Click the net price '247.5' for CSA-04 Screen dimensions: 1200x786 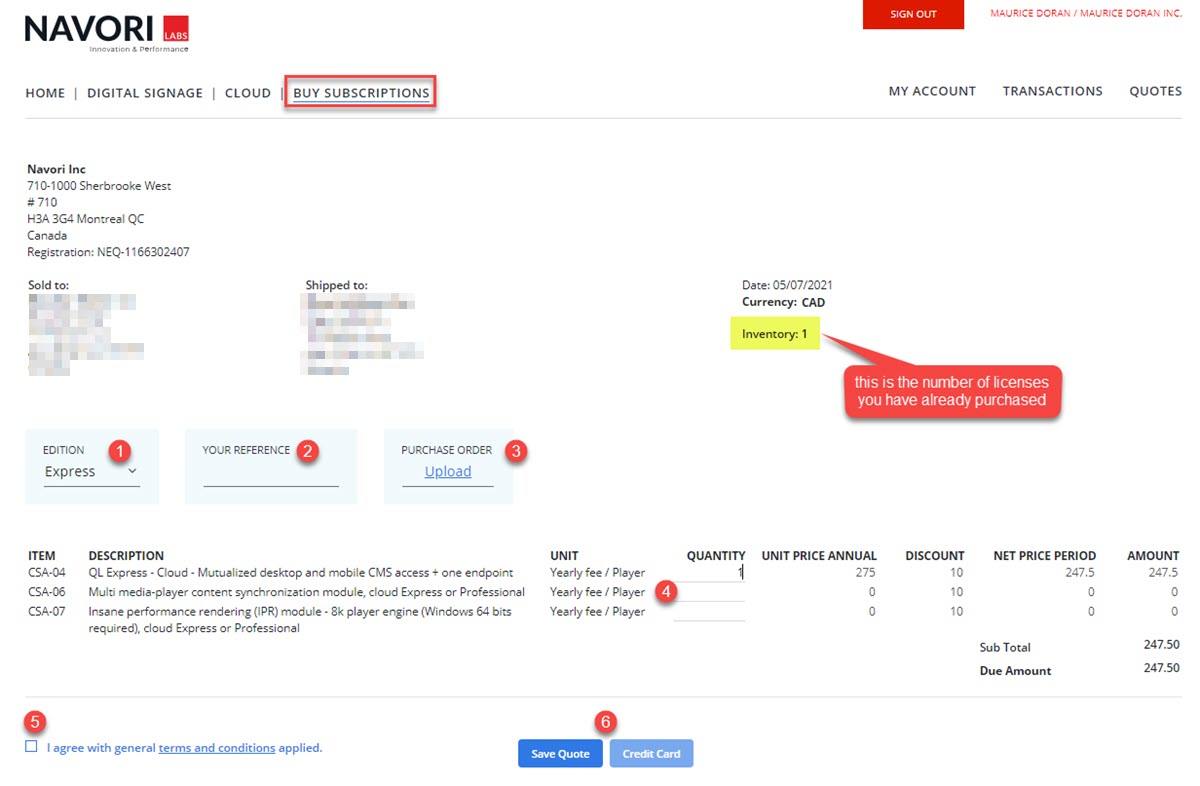(x=1080, y=573)
